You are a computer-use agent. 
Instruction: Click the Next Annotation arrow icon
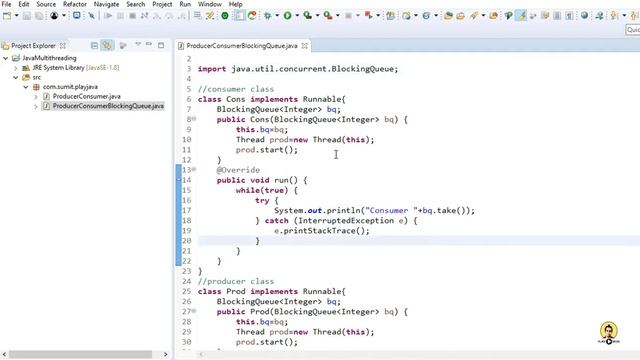point(614,16)
